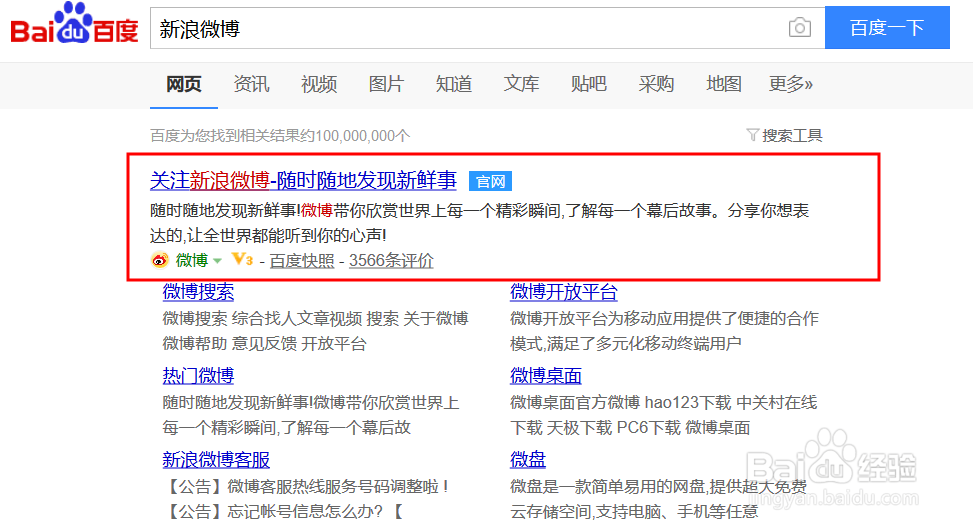This screenshot has width=973, height=532.
Task: Open the 百度快照 cached link
Action: (302, 261)
